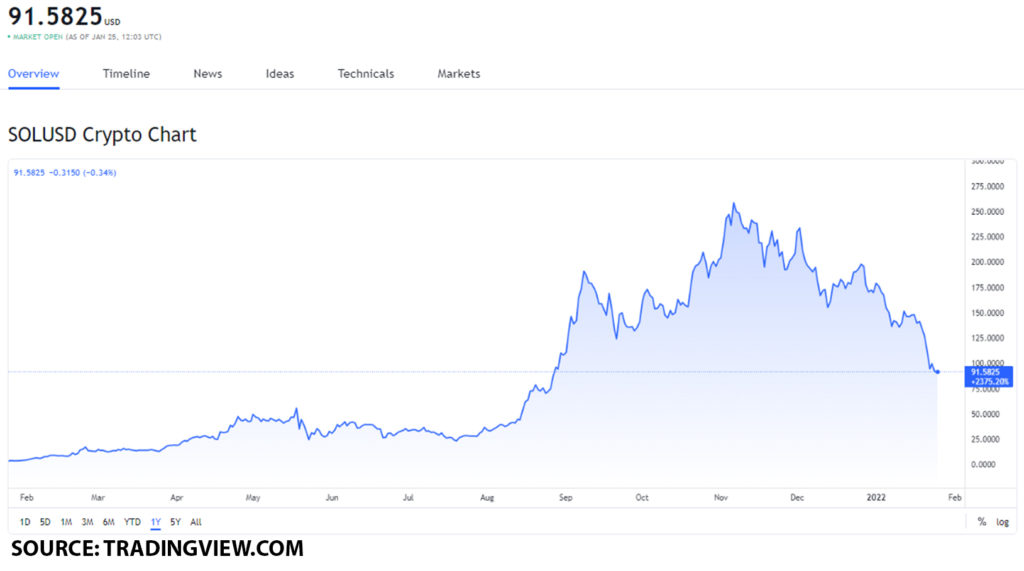Select the Technicals tab
The image size is (1024, 571).
(x=366, y=74)
